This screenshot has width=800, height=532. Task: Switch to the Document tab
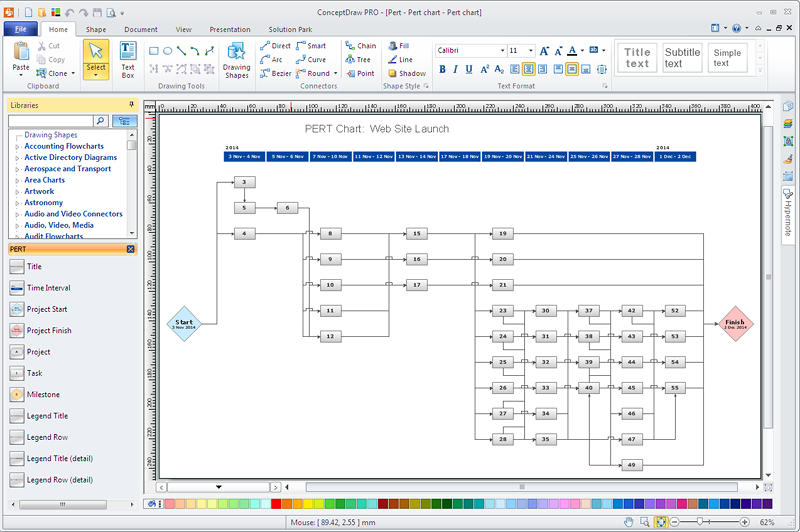(x=141, y=30)
